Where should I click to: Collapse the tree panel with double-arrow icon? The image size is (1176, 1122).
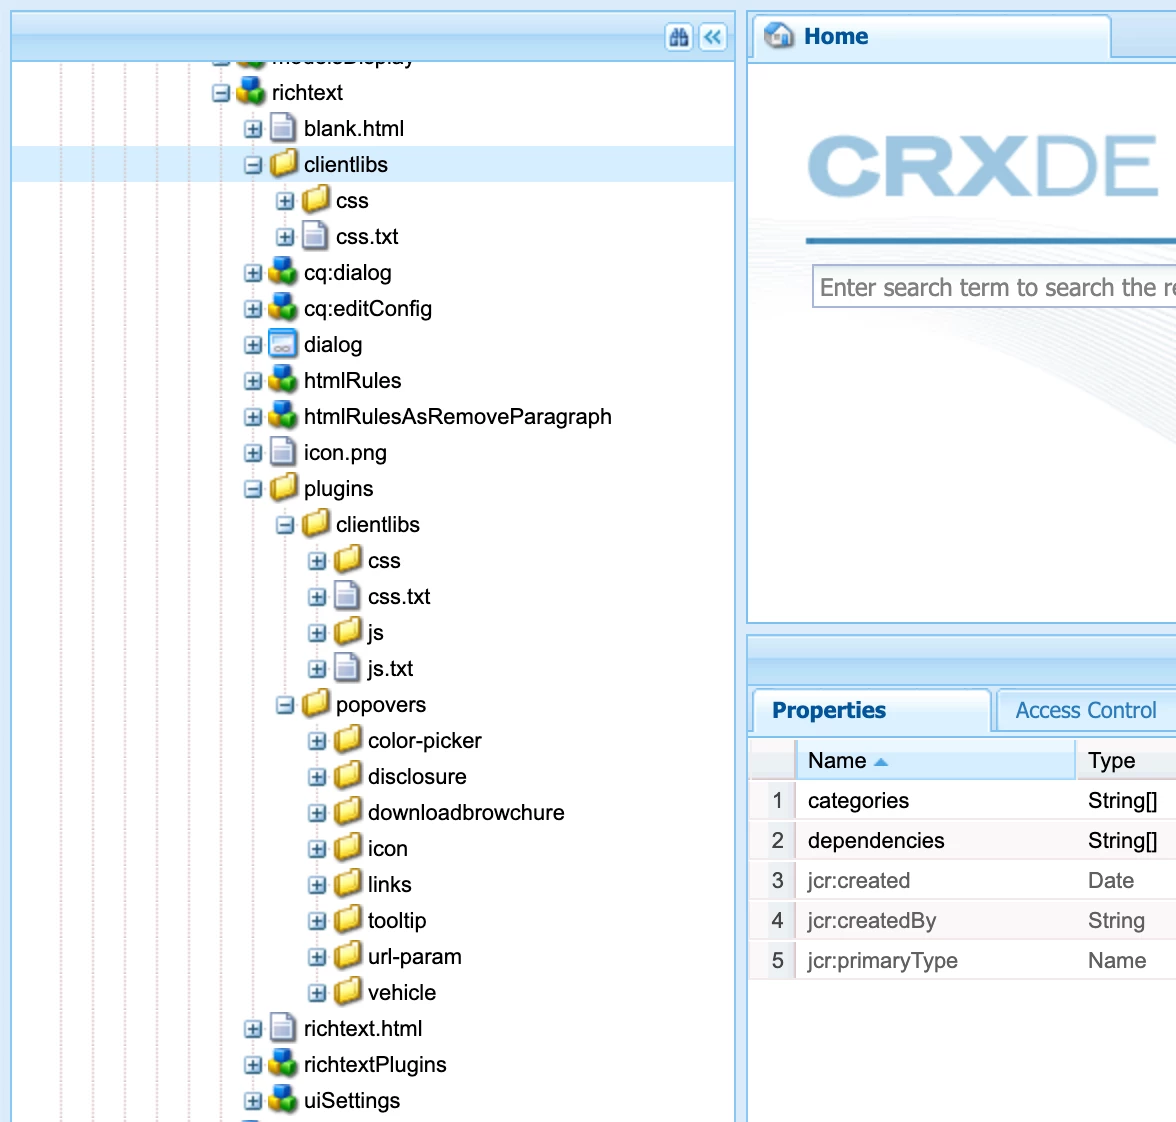[x=713, y=37]
